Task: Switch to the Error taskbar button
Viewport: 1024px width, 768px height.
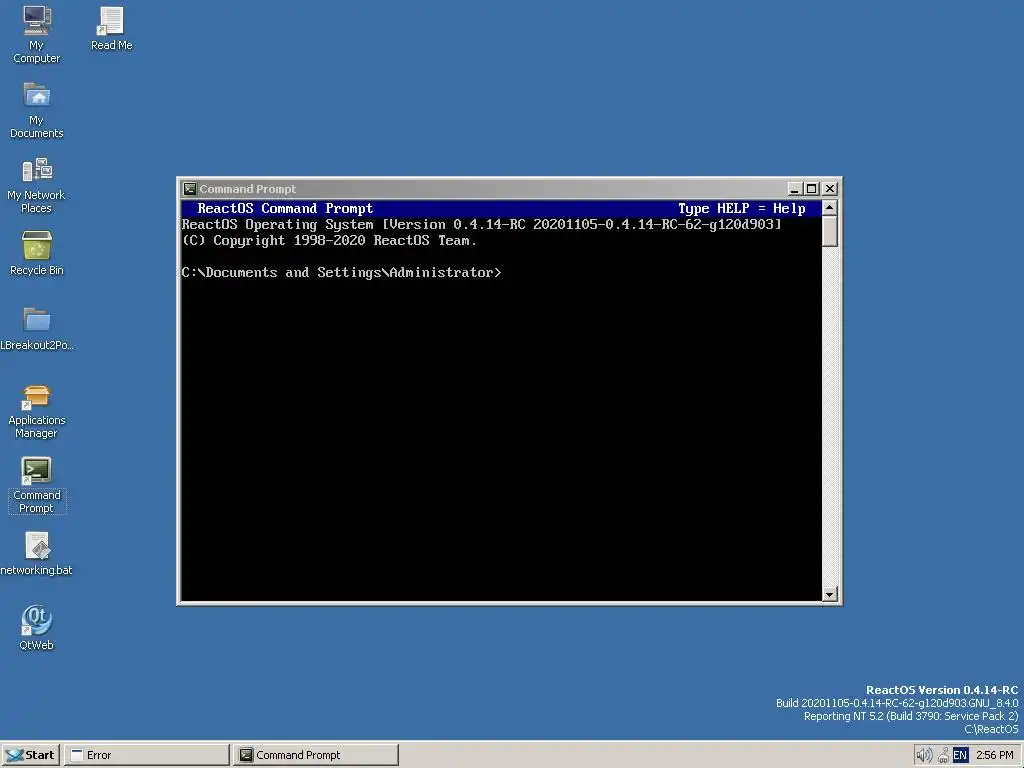Action: coord(147,755)
